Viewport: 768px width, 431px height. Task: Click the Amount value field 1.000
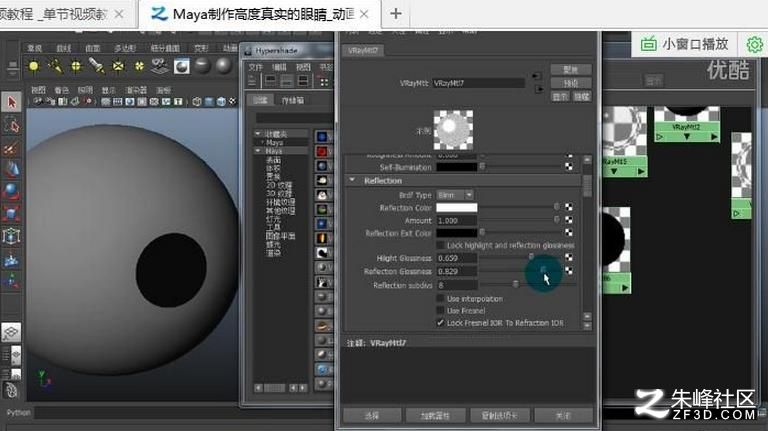coord(456,220)
